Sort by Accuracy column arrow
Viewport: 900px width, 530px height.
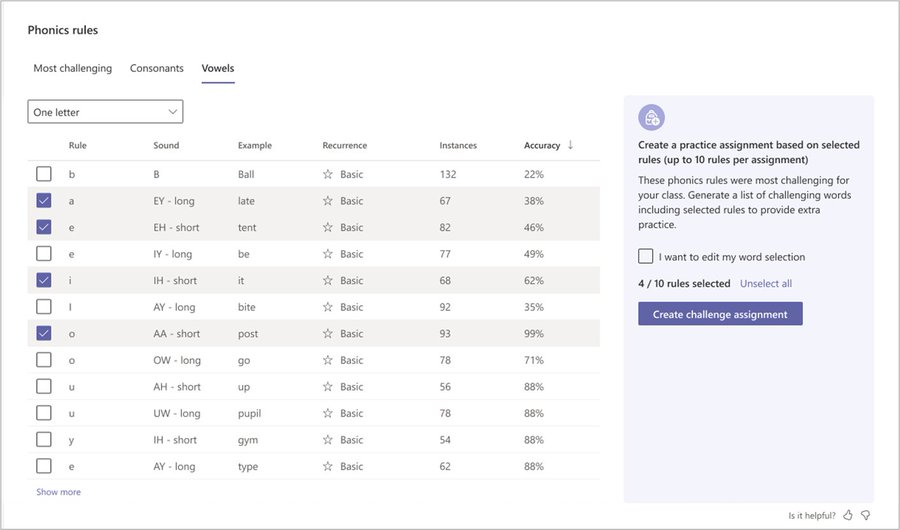[570, 145]
